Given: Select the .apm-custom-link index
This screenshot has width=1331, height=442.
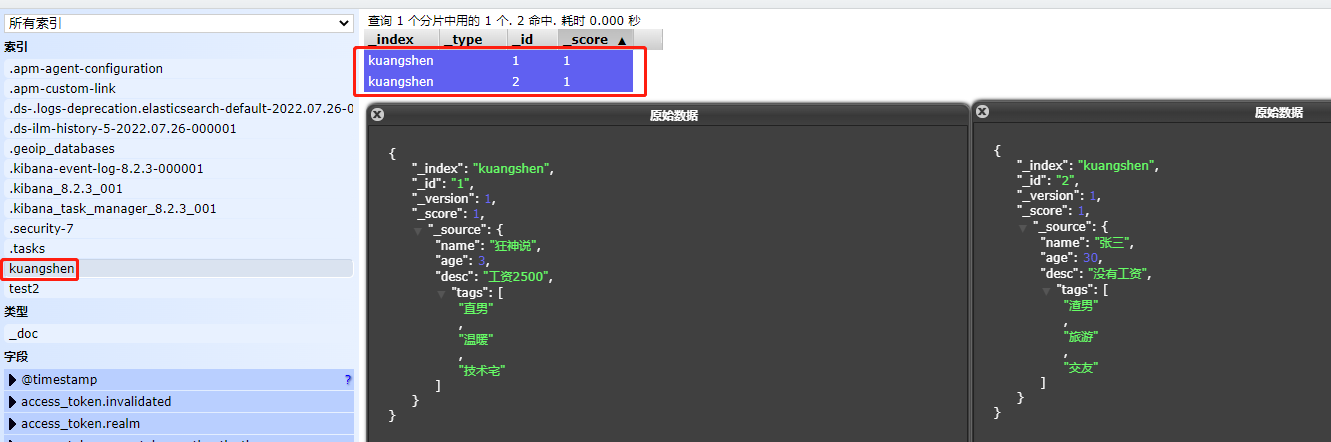Looking at the screenshot, I should (x=178, y=89).
